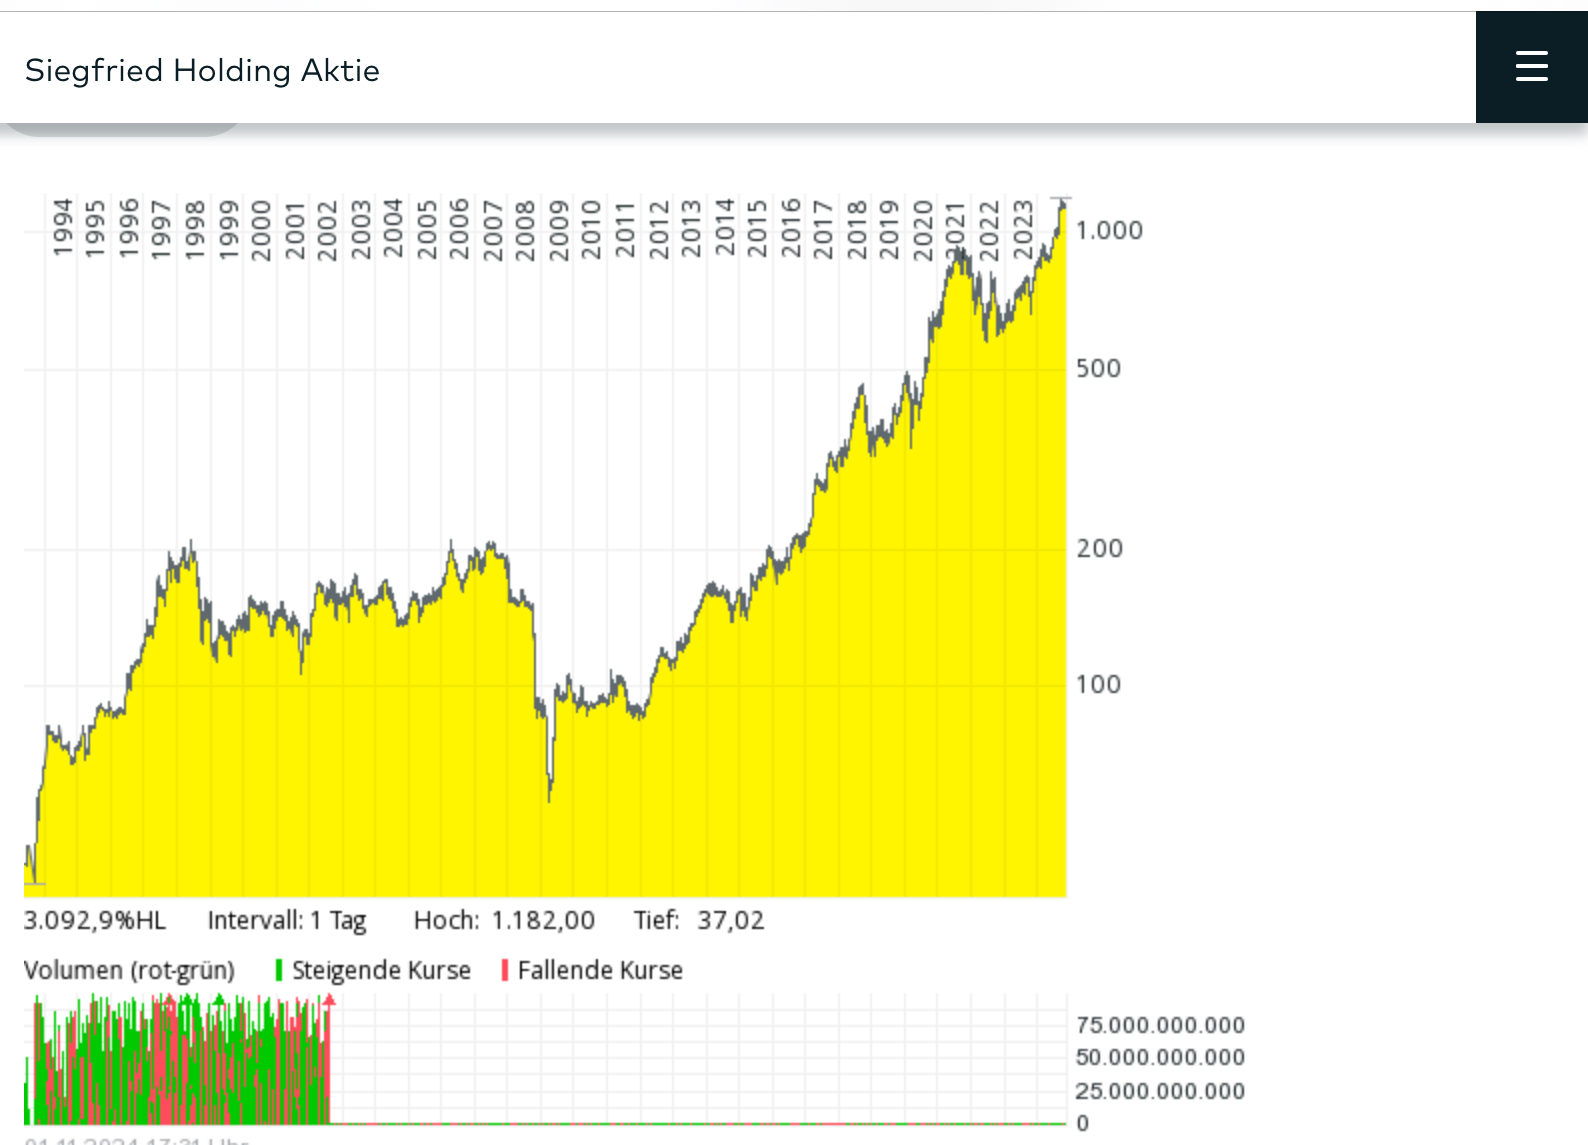
Task: Click the 2023 year label on chart
Action: click(1022, 230)
